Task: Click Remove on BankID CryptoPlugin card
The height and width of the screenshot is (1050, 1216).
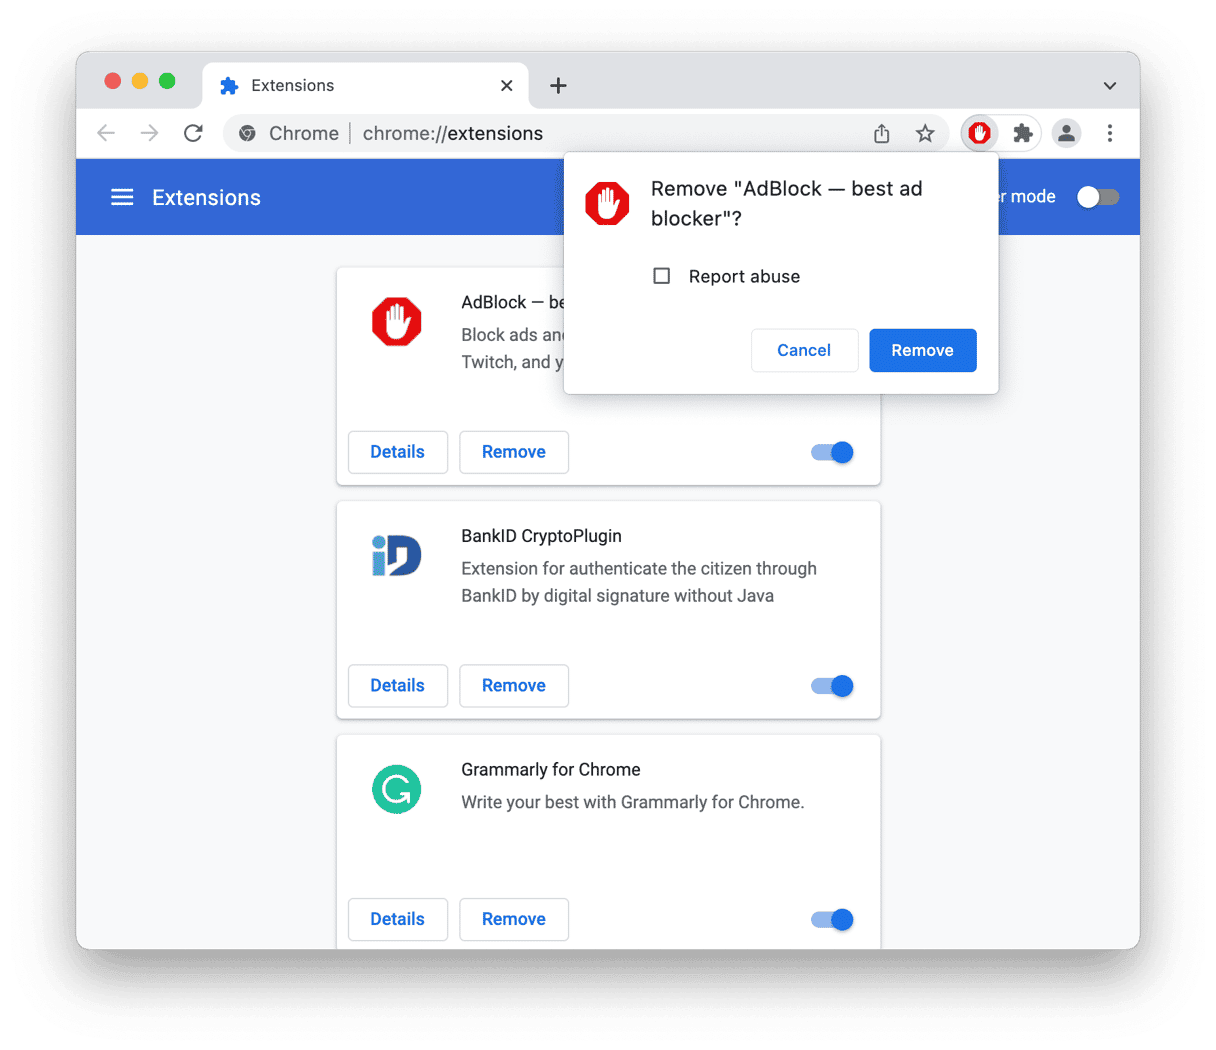Action: (x=513, y=686)
